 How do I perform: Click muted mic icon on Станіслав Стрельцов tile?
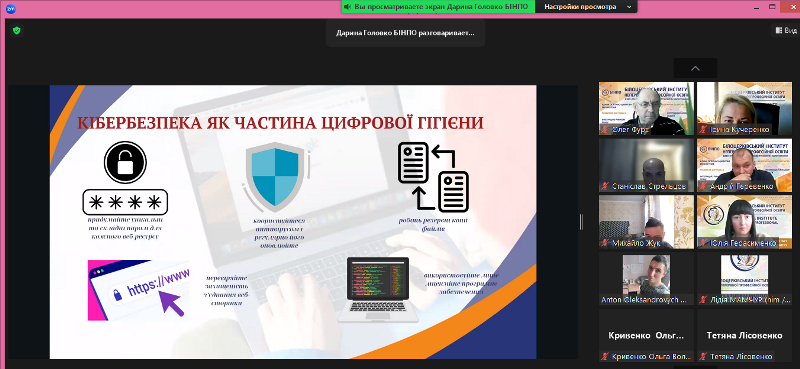coord(605,186)
